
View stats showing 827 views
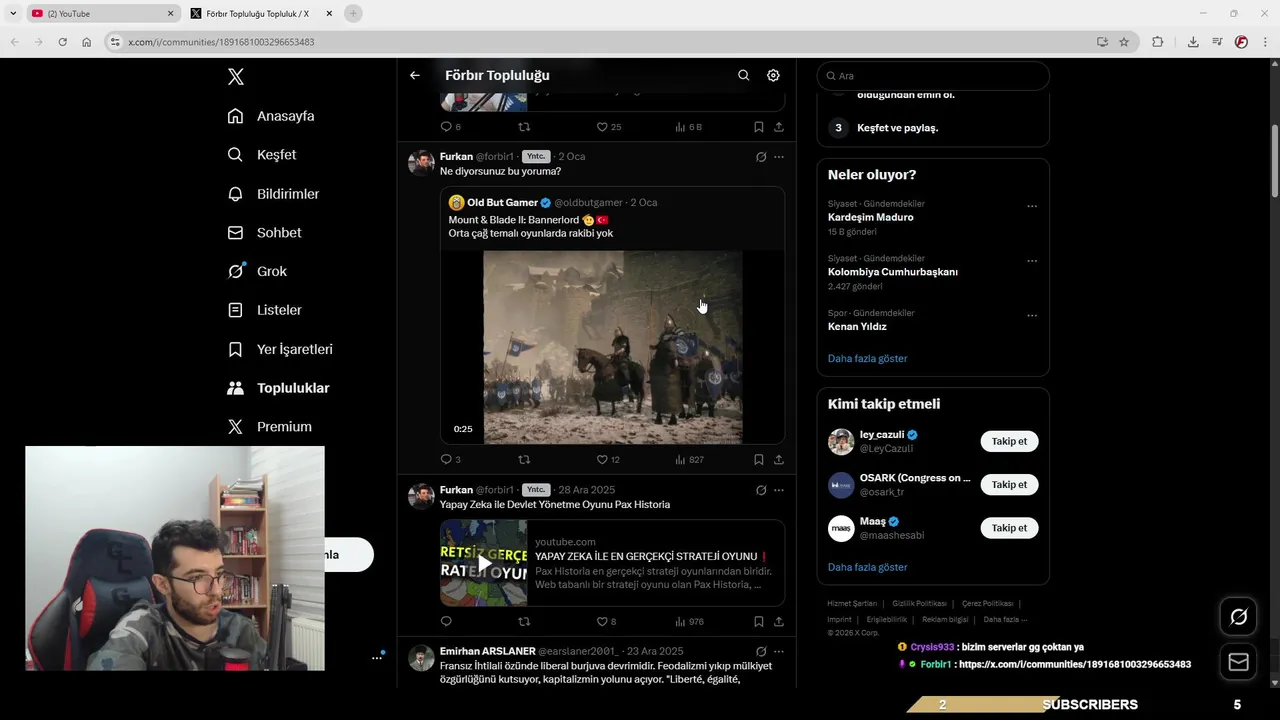pyautogui.click(x=689, y=460)
